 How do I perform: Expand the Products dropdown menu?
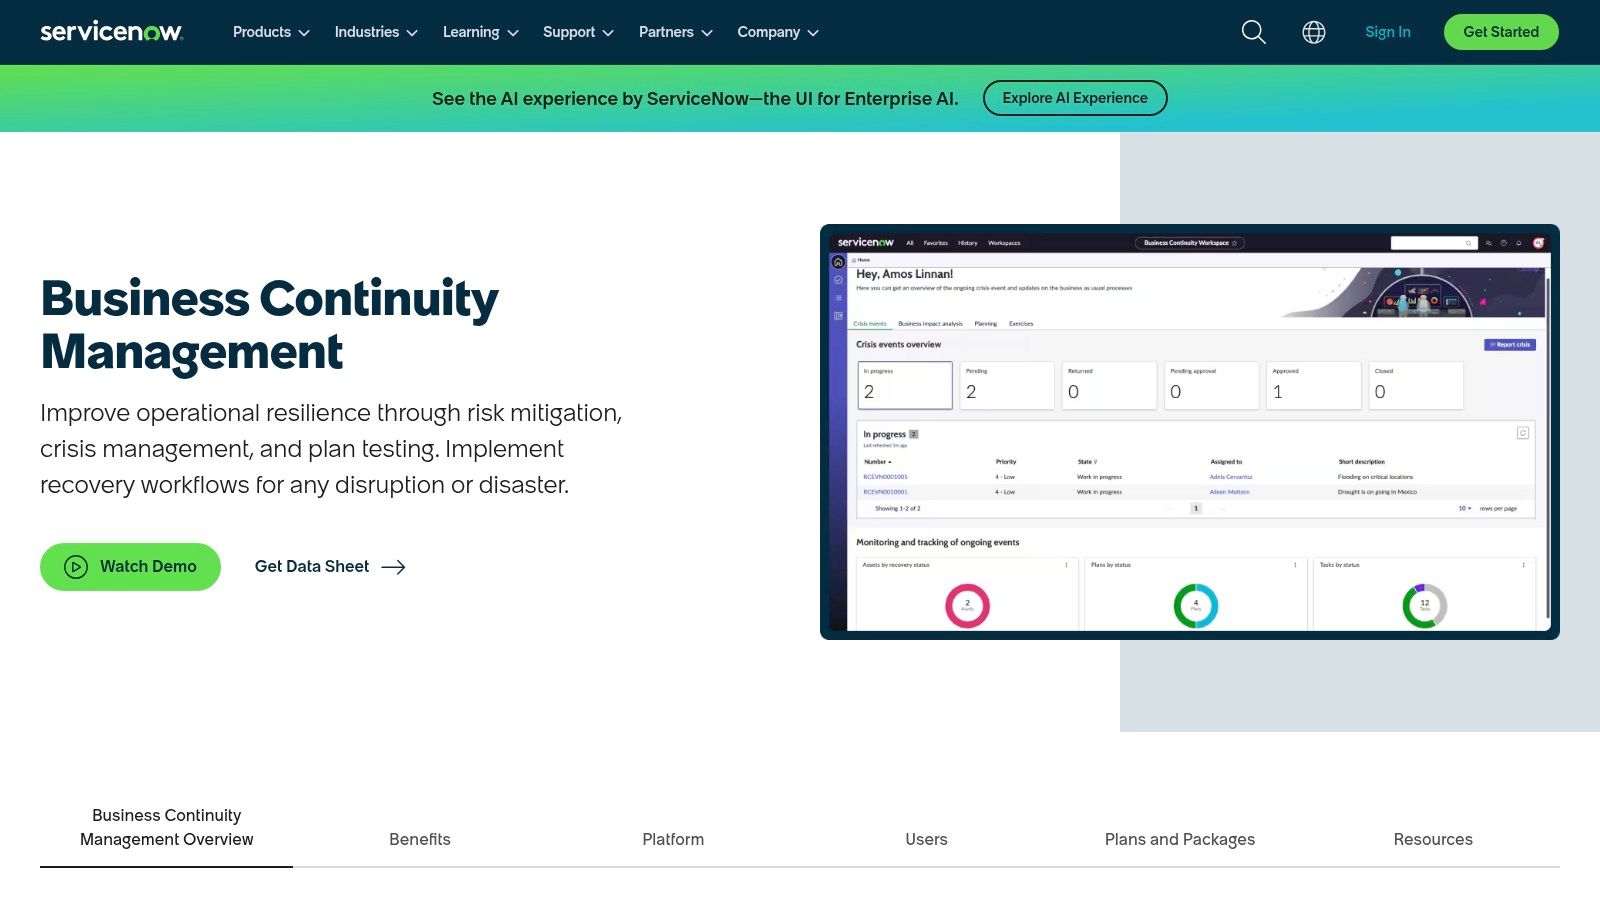(271, 32)
